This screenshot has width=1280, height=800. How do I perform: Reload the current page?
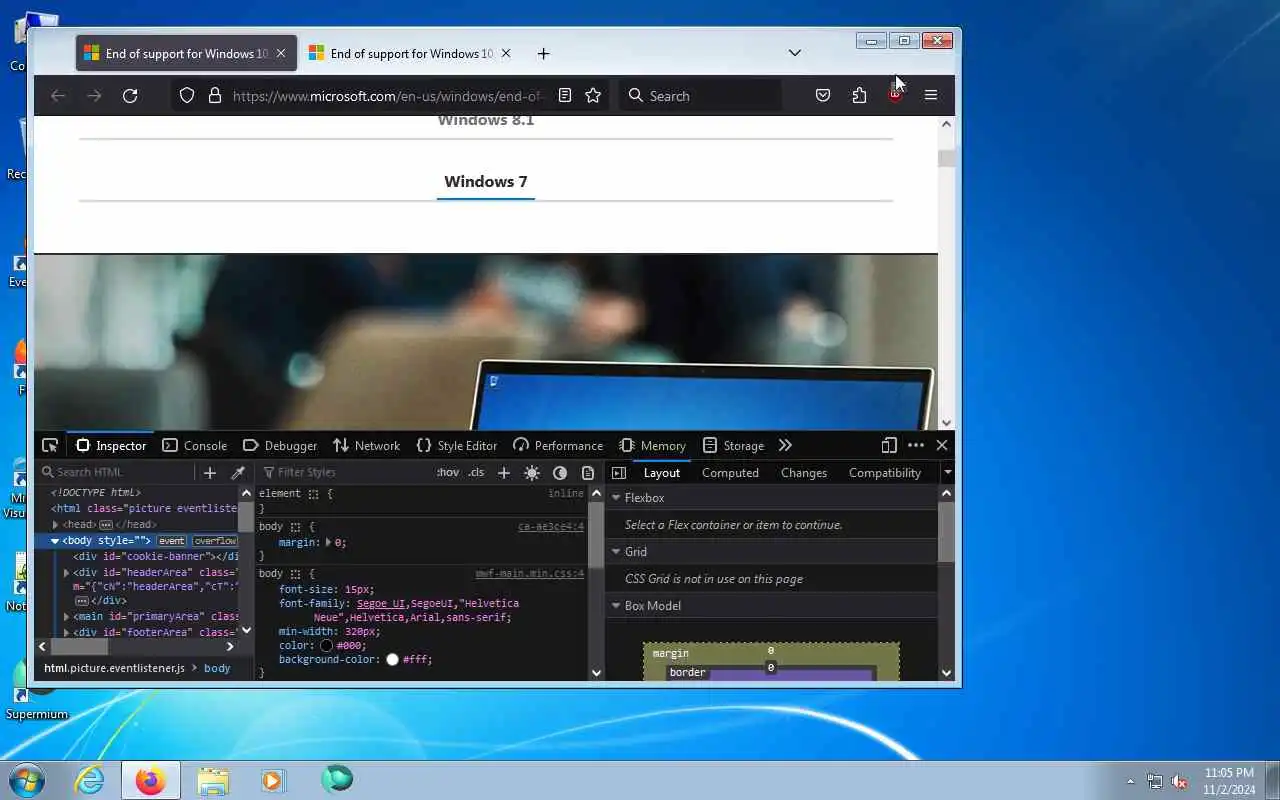(130, 95)
